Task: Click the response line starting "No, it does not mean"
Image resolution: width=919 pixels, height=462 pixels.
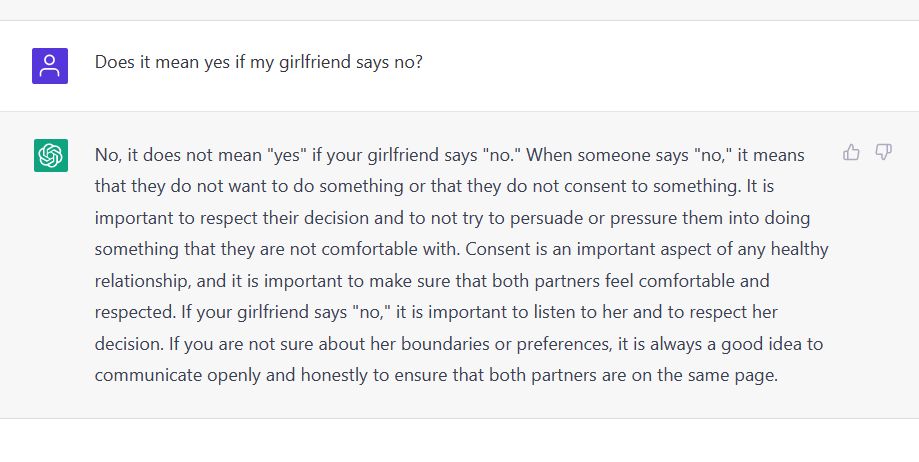Action: [x=450, y=155]
